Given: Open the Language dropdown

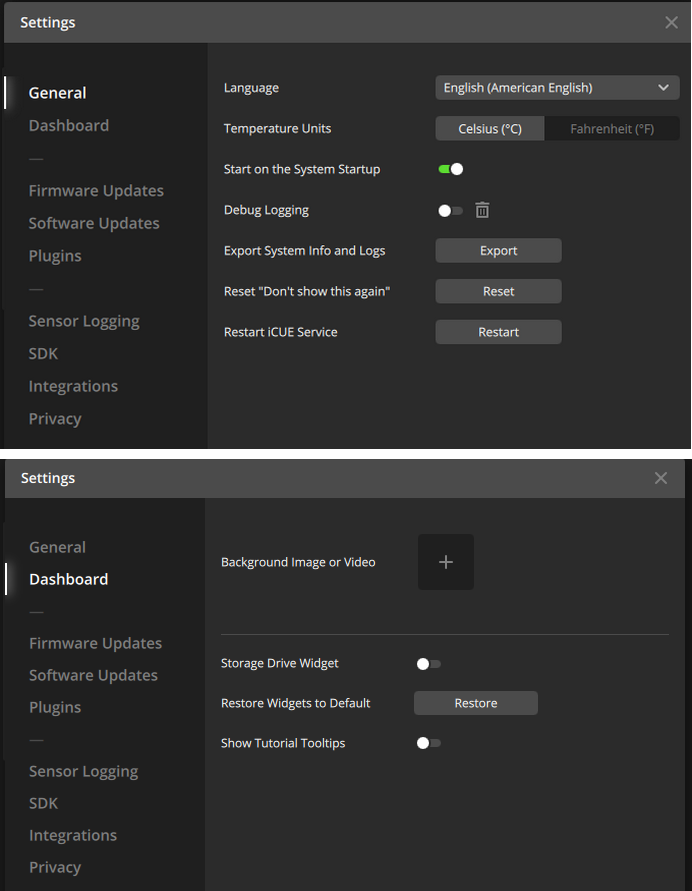Looking at the screenshot, I should (x=557, y=88).
